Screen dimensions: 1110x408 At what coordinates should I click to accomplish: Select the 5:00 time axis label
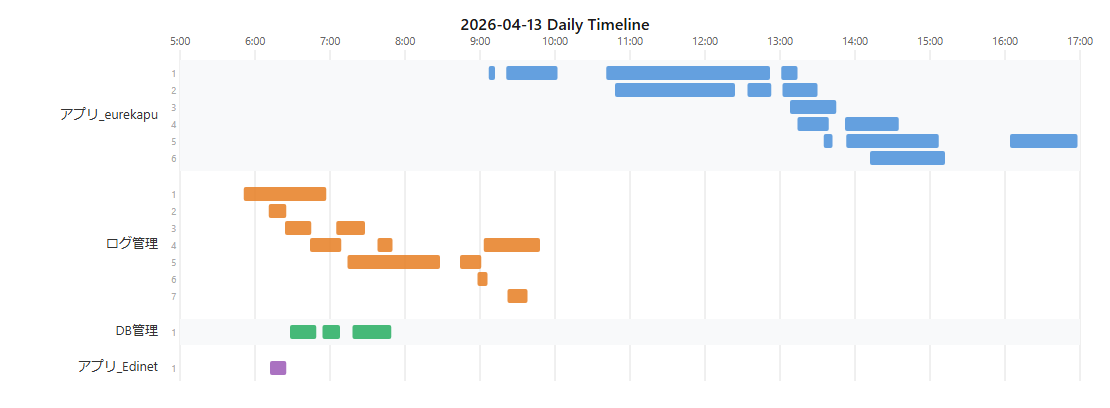pos(180,41)
